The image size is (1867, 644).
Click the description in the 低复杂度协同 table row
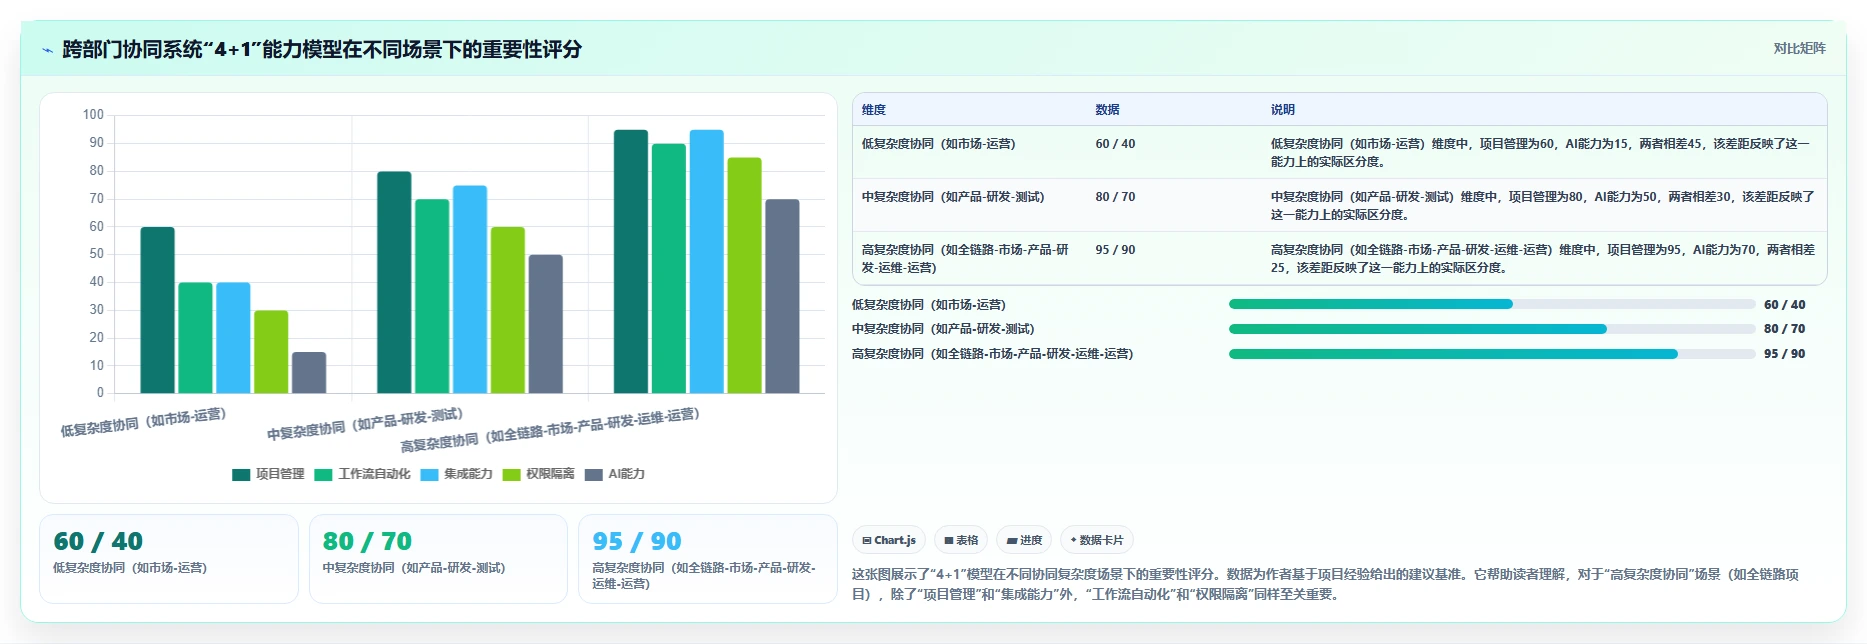click(x=1540, y=153)
